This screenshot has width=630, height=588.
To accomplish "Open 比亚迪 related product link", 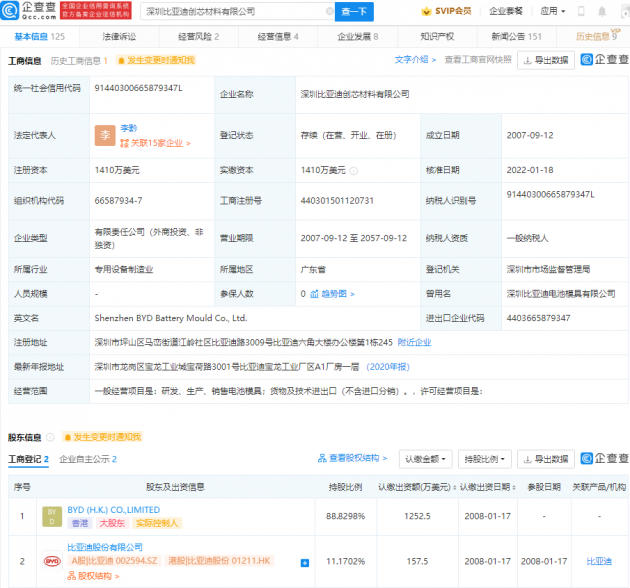I will click(599, 561).
